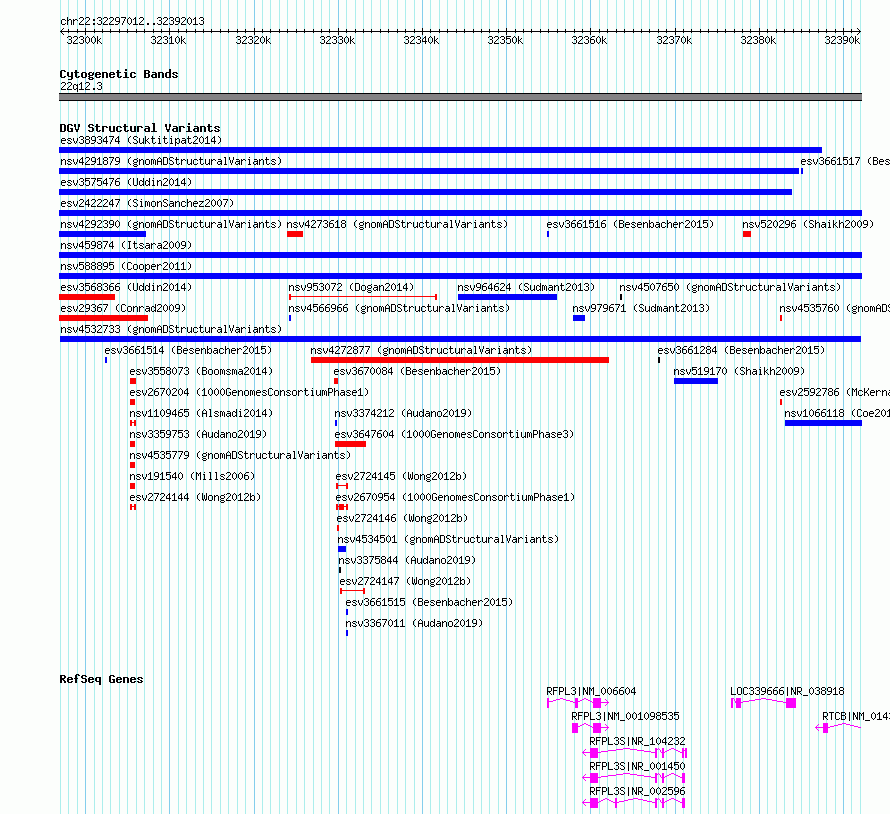Click the esv3647604 (1000GenomesConsortiumPhase3) label
The image size is (890, 814).
click(x=454, y=434)
